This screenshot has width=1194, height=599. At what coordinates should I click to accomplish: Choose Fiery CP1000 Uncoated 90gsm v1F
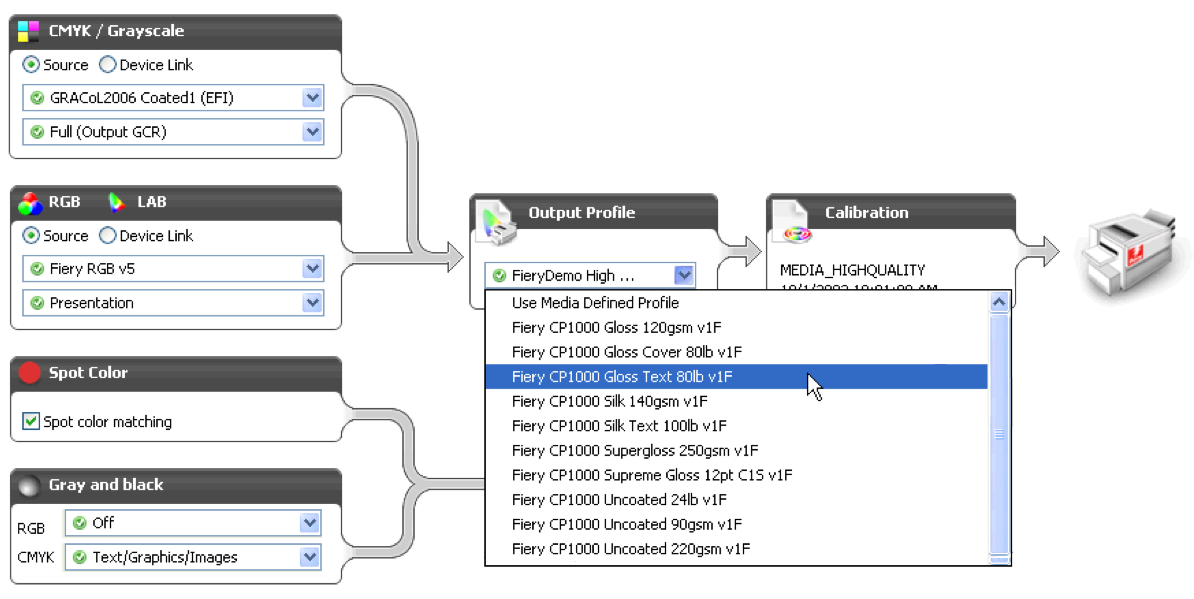click(736, 524)
